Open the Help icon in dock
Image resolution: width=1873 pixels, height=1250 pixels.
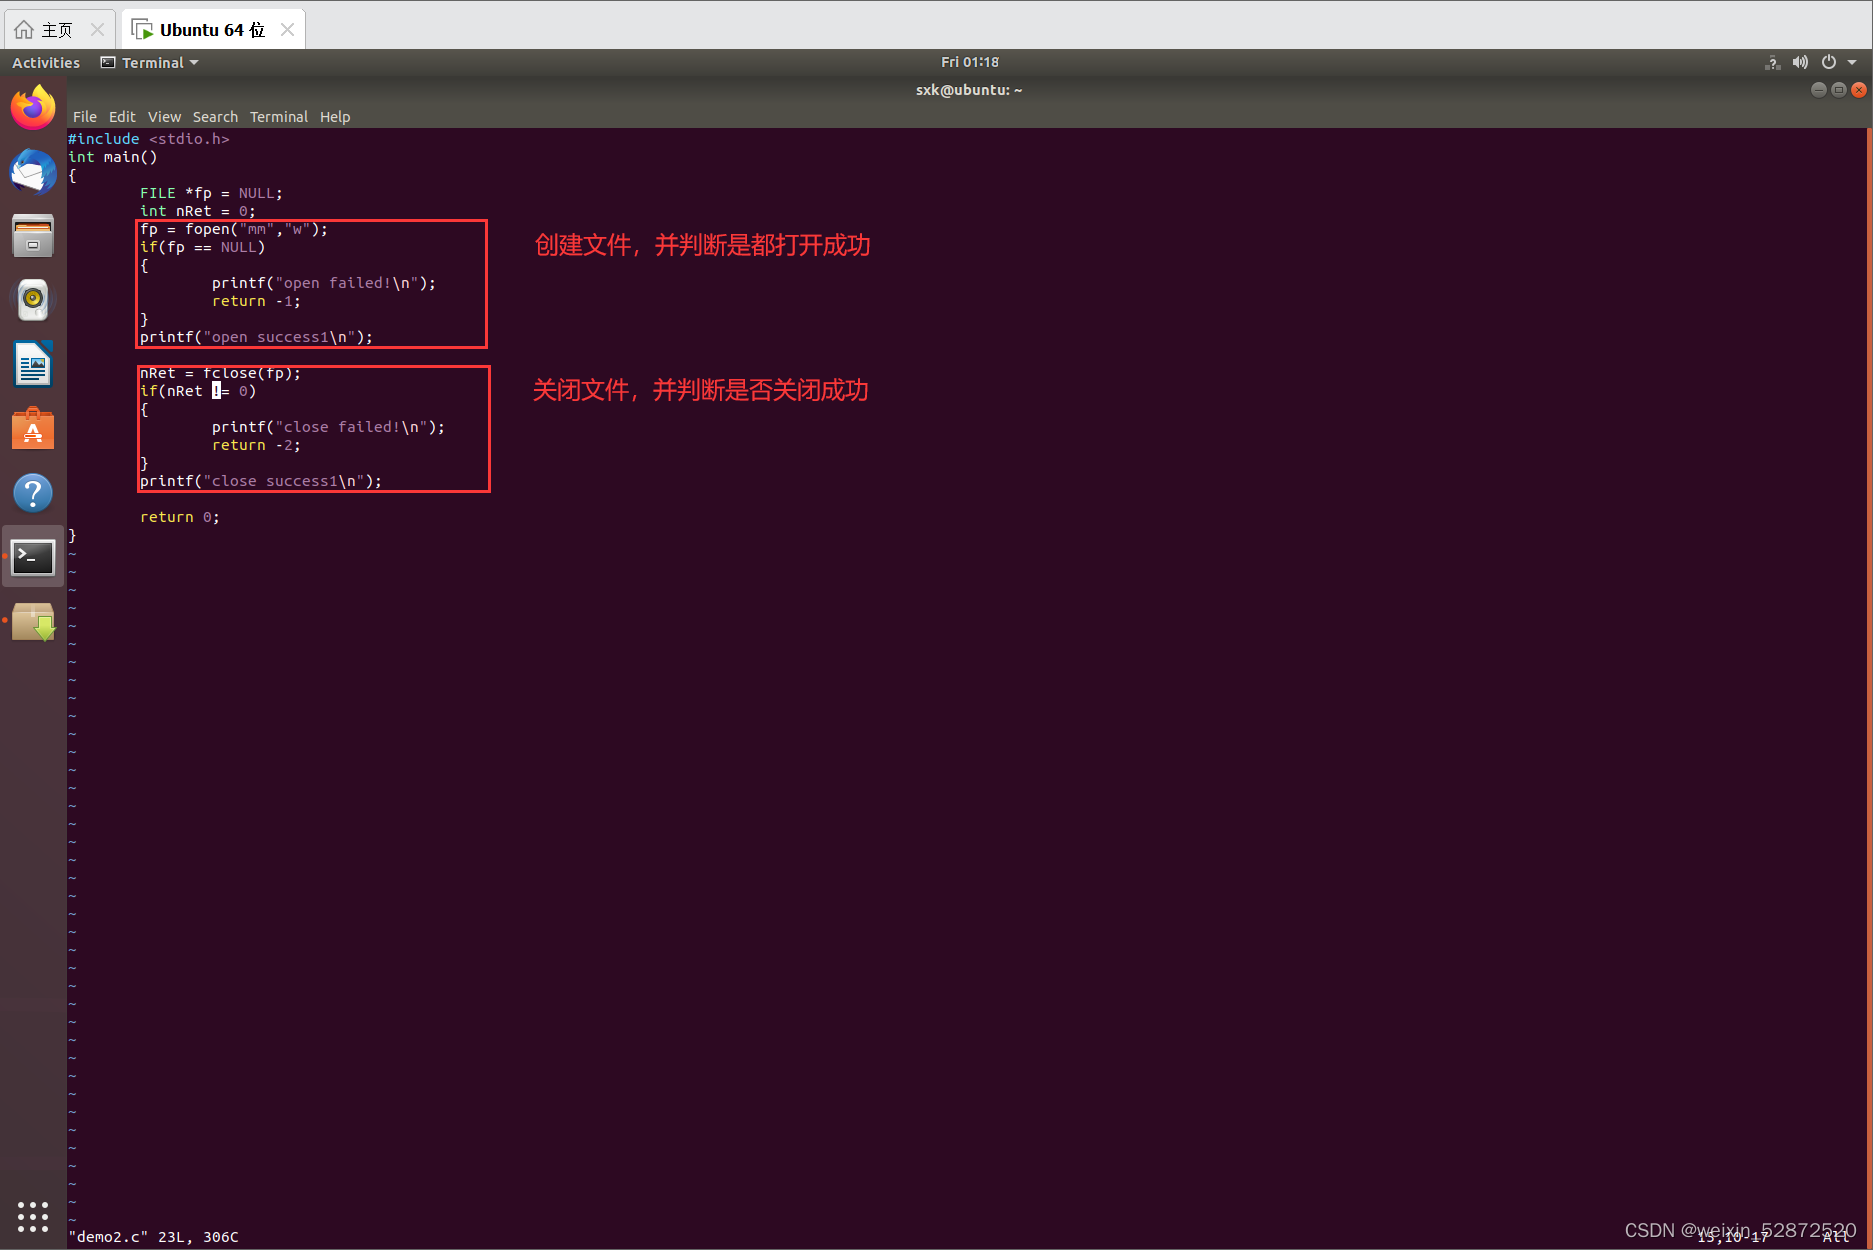click(x=33, y=493)
